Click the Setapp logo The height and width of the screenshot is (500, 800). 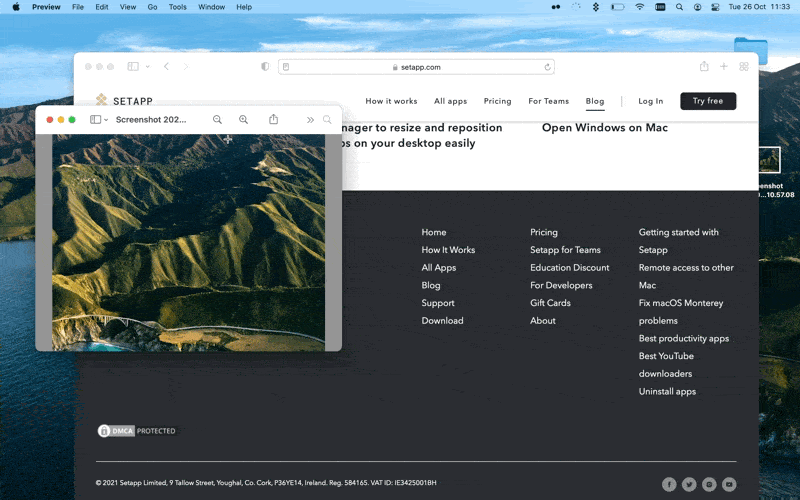(x=124, y=100)
